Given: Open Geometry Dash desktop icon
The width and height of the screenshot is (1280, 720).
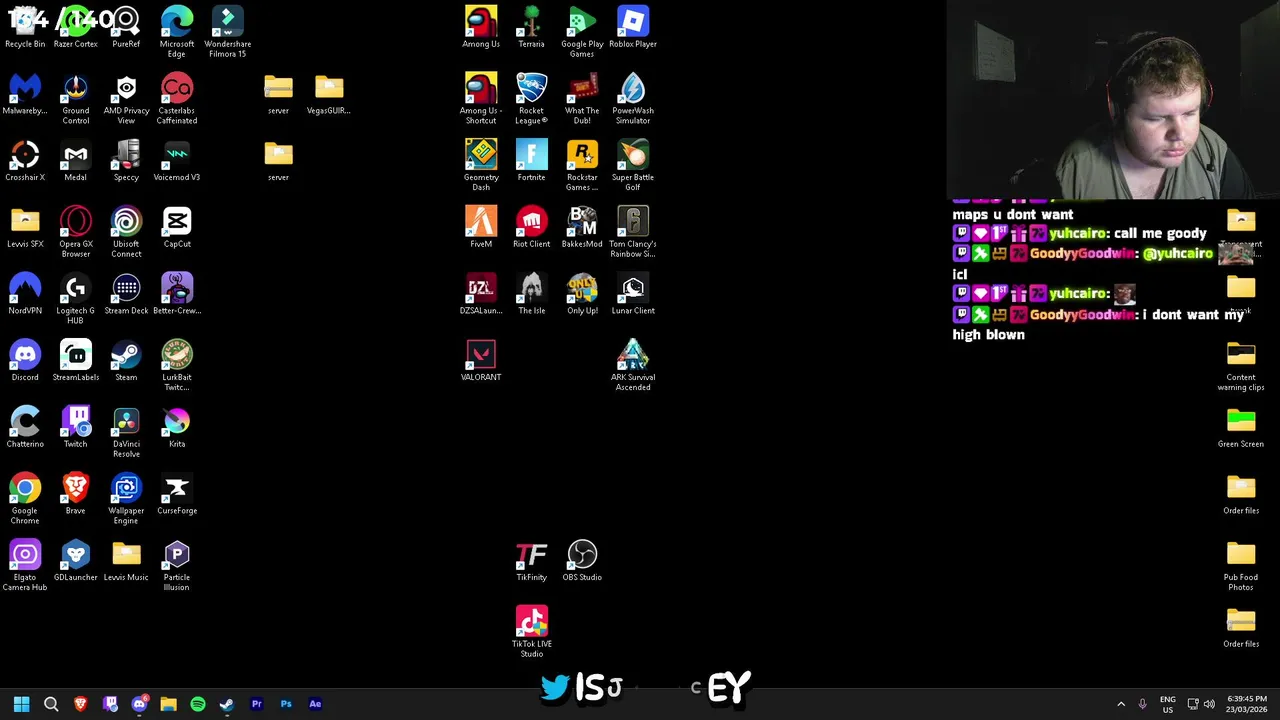Looking at the screenshot, I should (x=481, y=165).
